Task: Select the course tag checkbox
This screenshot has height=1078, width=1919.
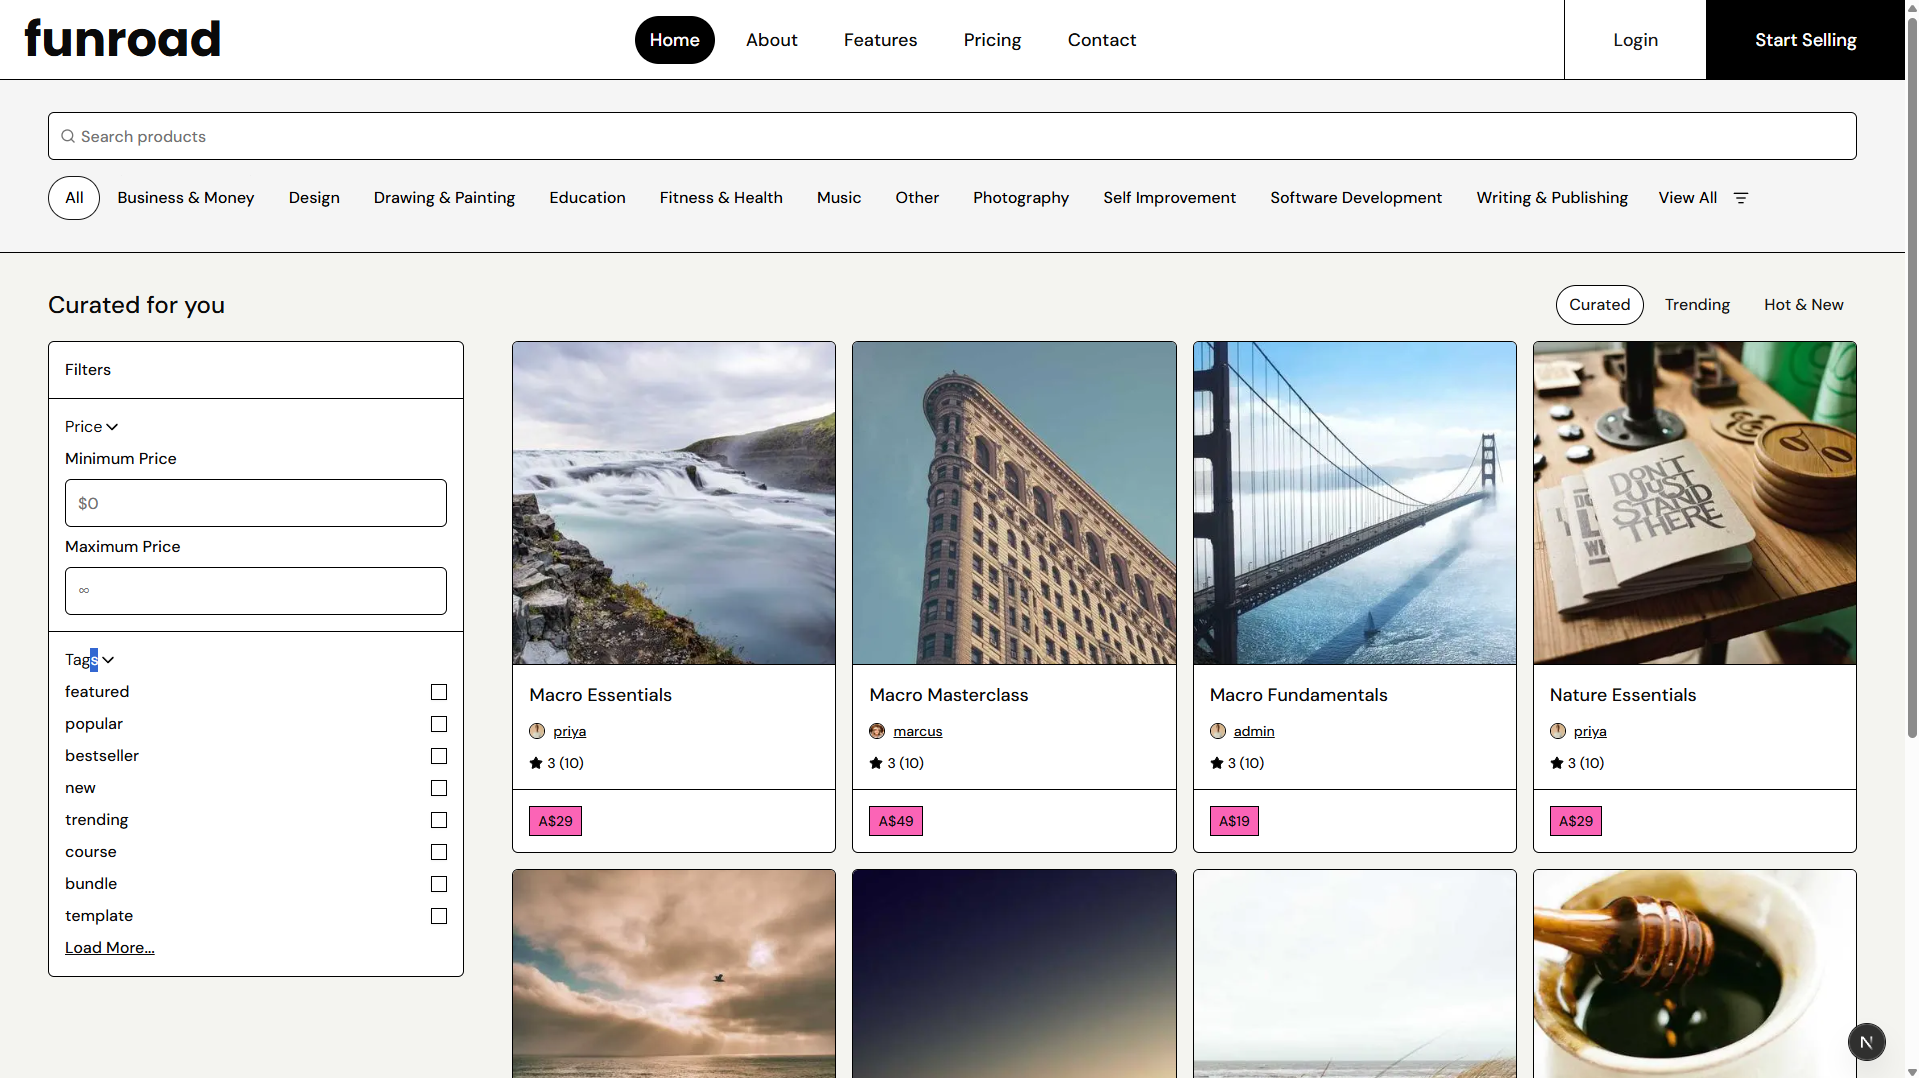Action: click(439, 852)
